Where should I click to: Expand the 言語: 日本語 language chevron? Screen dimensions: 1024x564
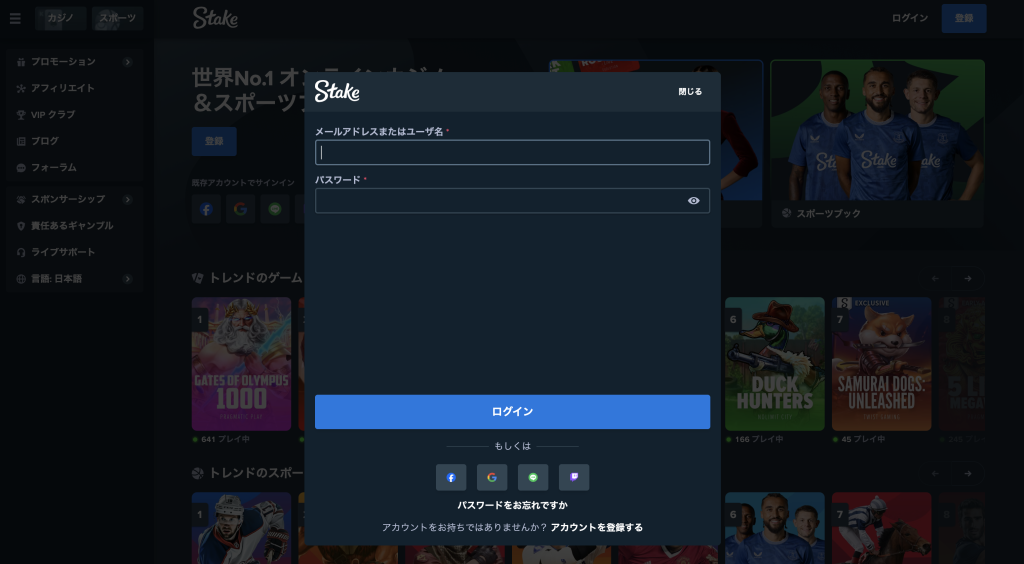[127, 279]
